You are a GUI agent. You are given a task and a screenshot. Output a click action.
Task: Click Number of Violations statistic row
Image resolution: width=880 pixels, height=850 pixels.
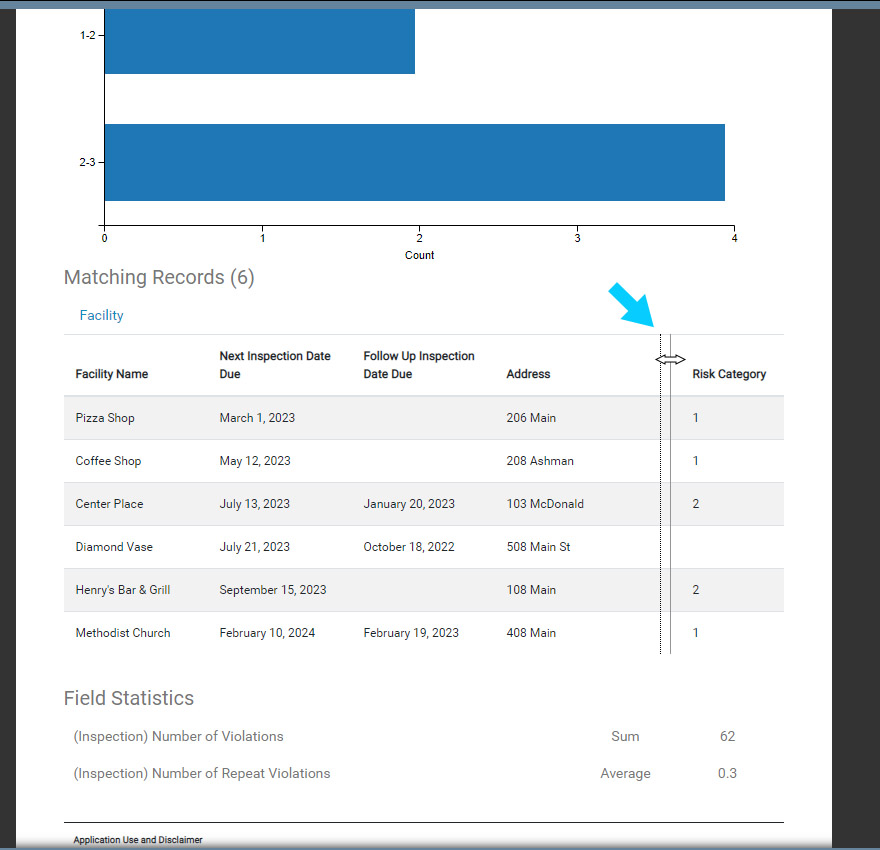[178, 736]
